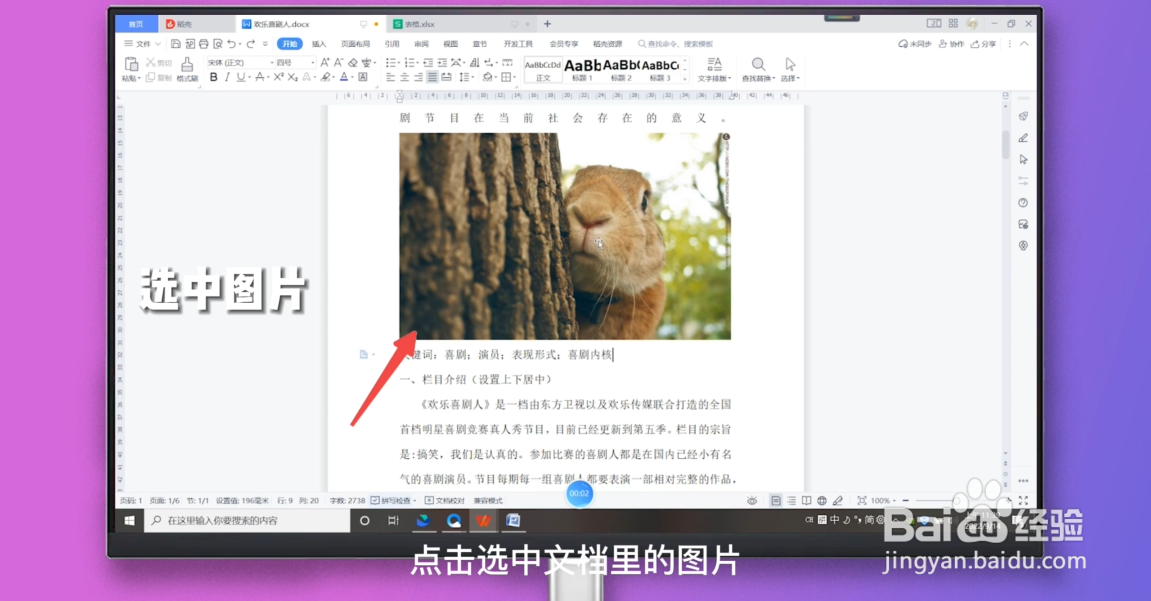Open the 插入 (Insert) ribbon tab

(319, 44)
